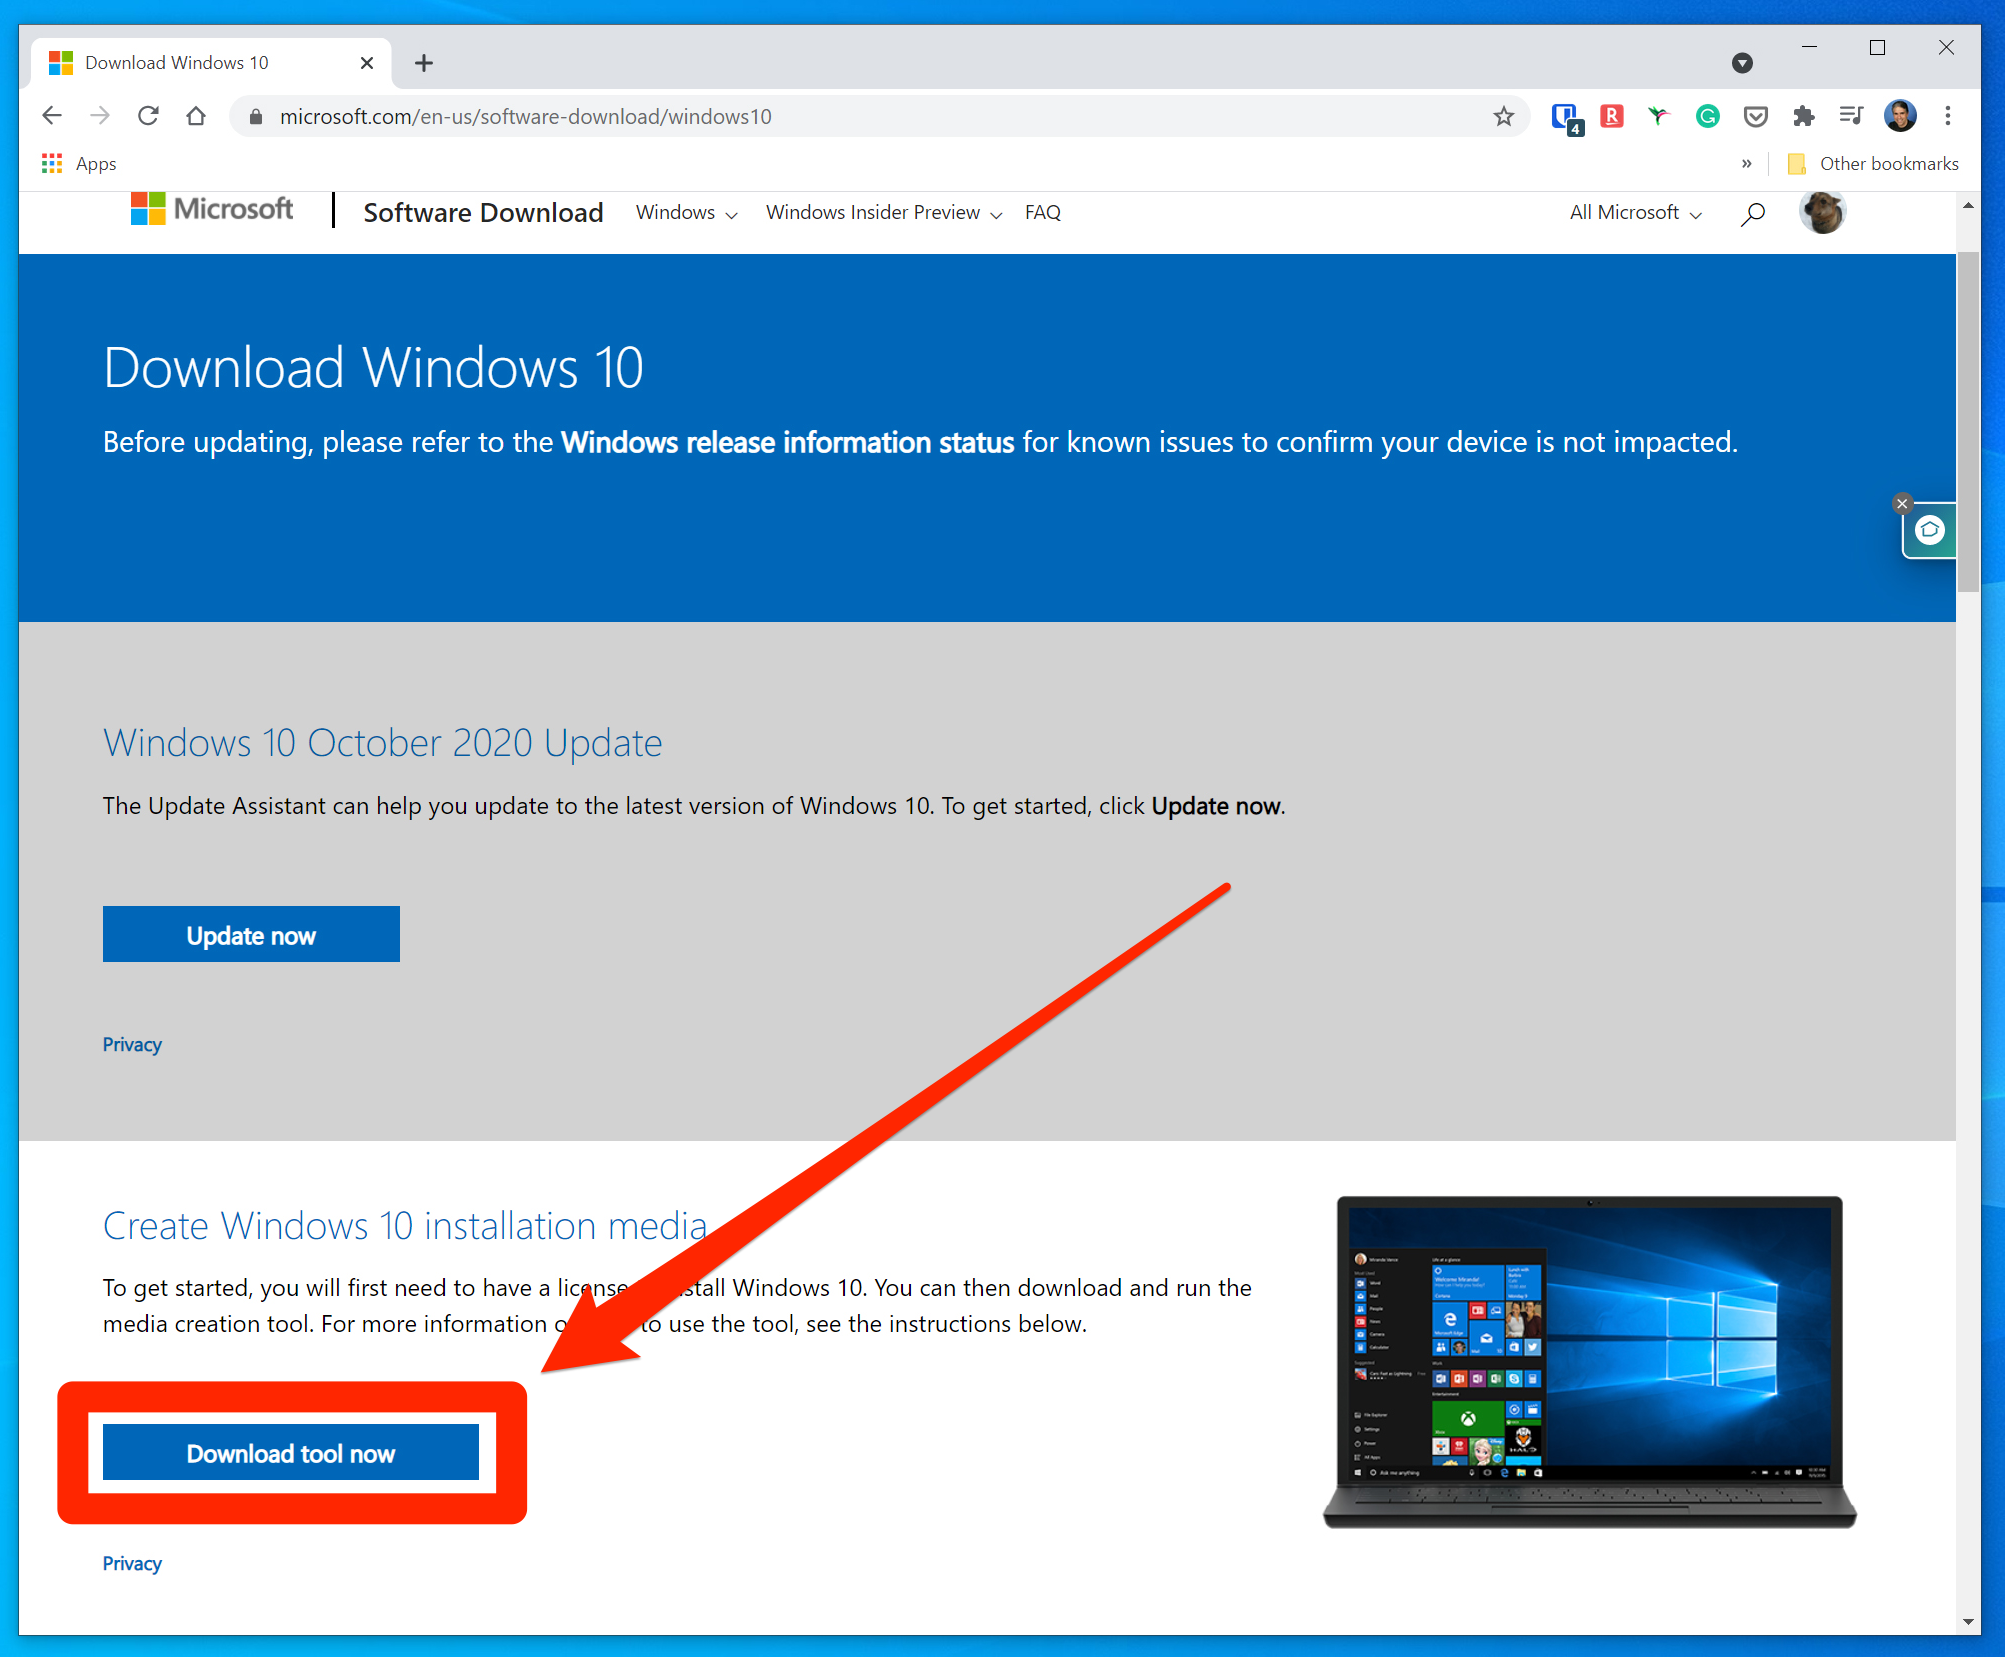2005x1657 pixels.
Task: Expand the Windows dropdown menu
Action: tap(688, 211)
